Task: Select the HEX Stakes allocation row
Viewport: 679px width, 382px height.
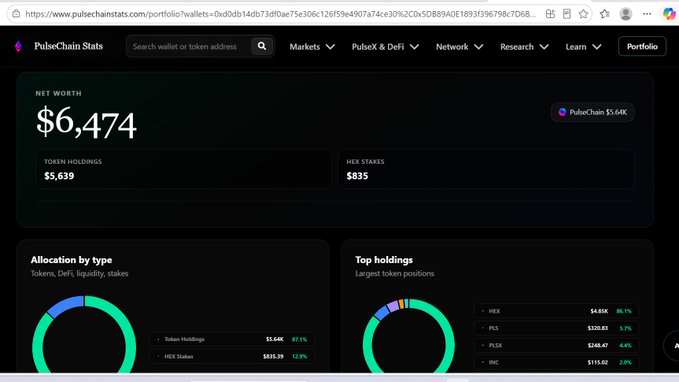Action: point(232,356)
